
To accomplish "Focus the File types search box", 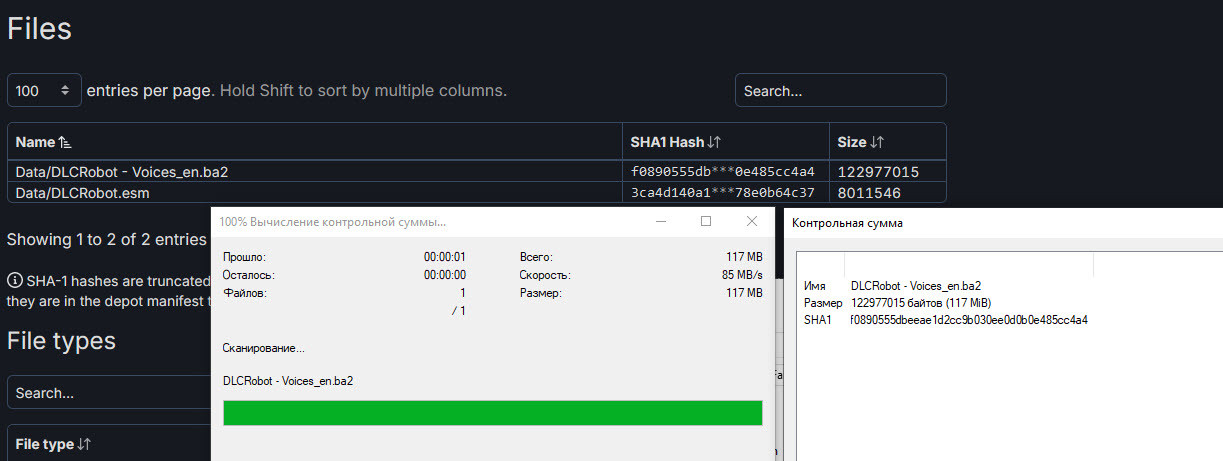I will pyautogui.click(x=108, y=393).
